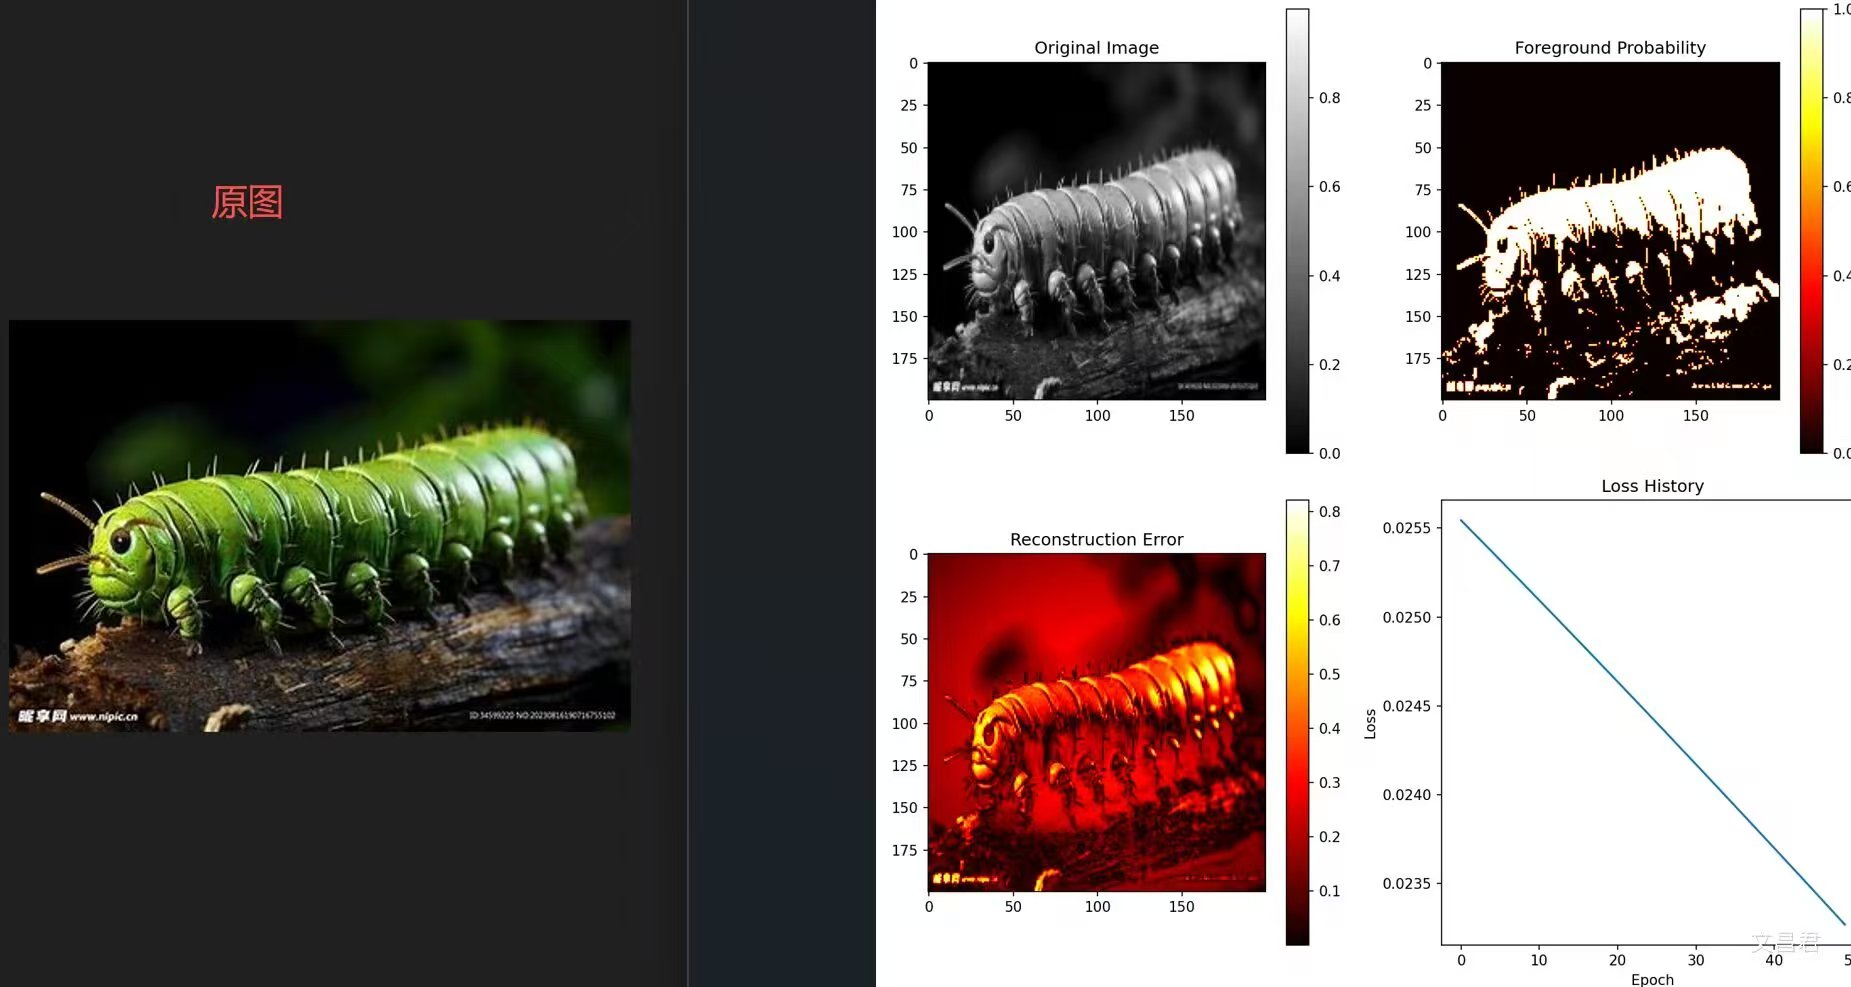Click the blue loss curve line

1652,722
